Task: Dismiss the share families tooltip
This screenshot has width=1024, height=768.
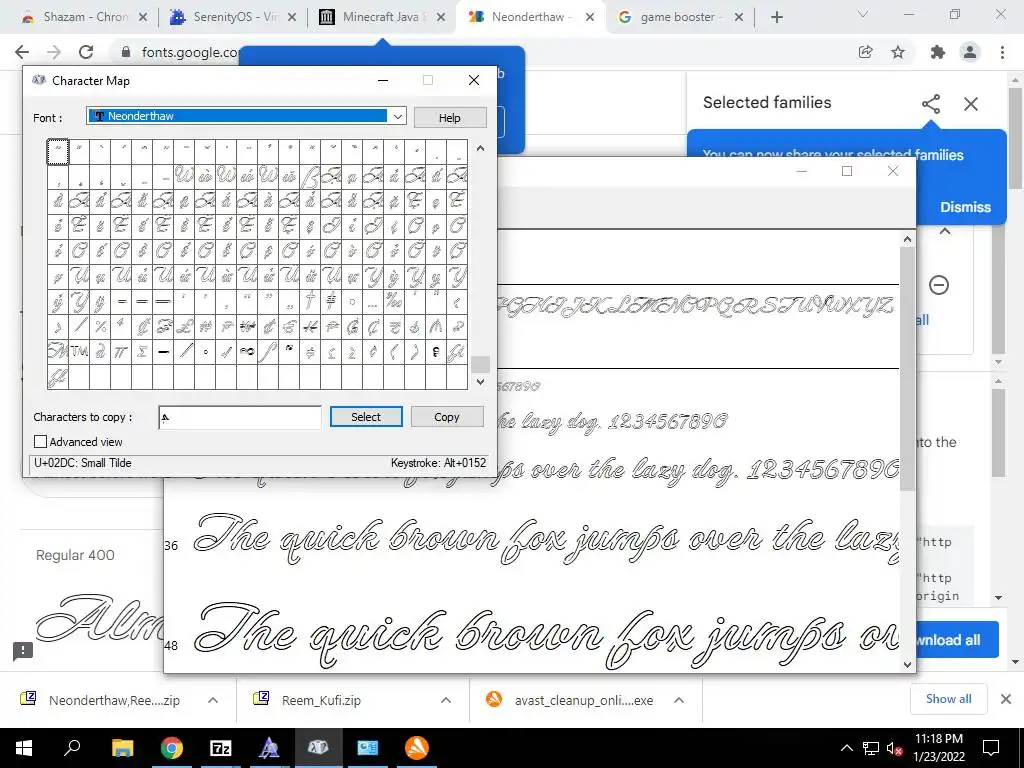Action: (x=965, y=207)
